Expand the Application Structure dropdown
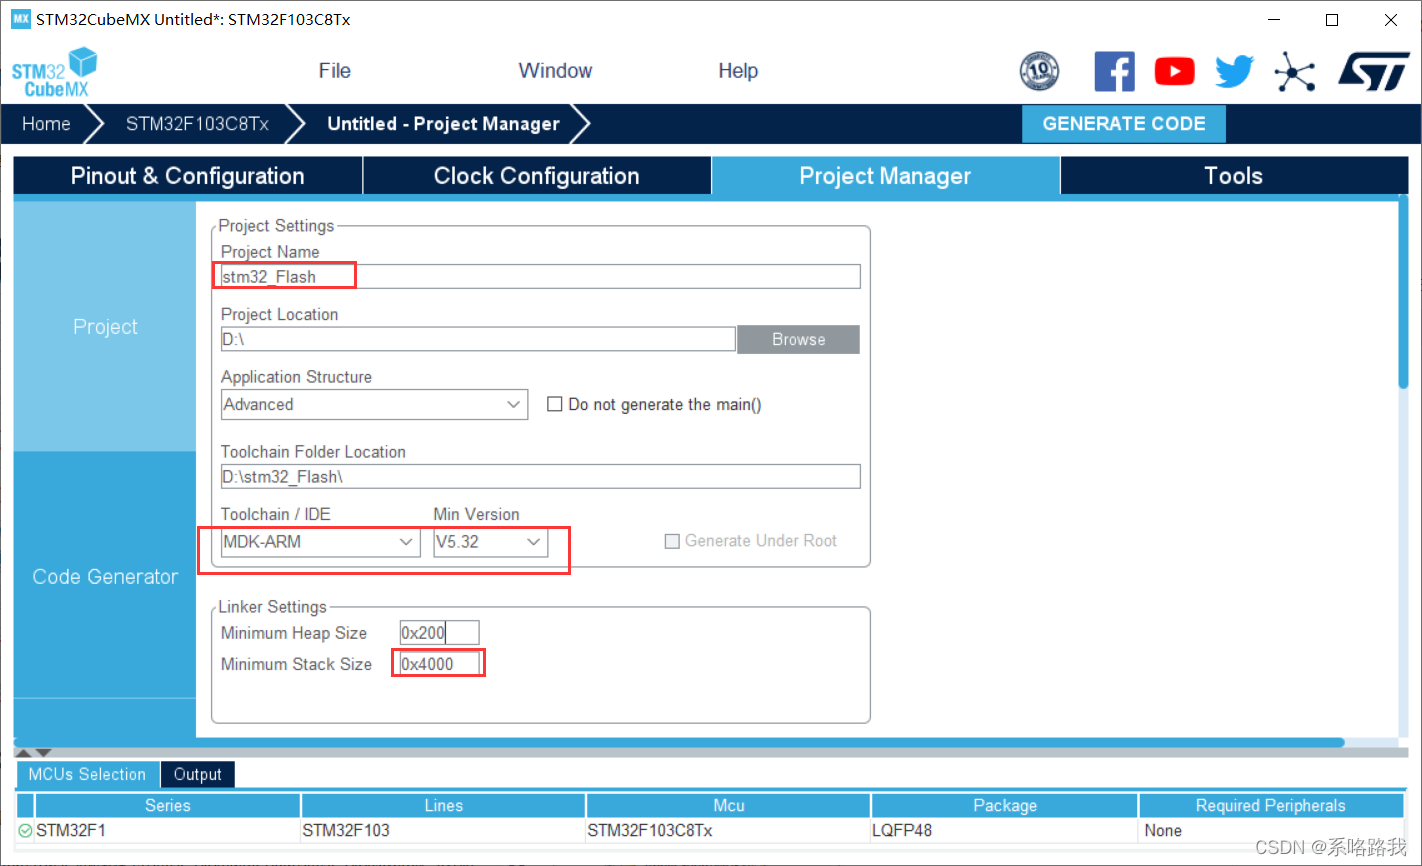This screenshot has width=1422, height=866. coord(374,404)
